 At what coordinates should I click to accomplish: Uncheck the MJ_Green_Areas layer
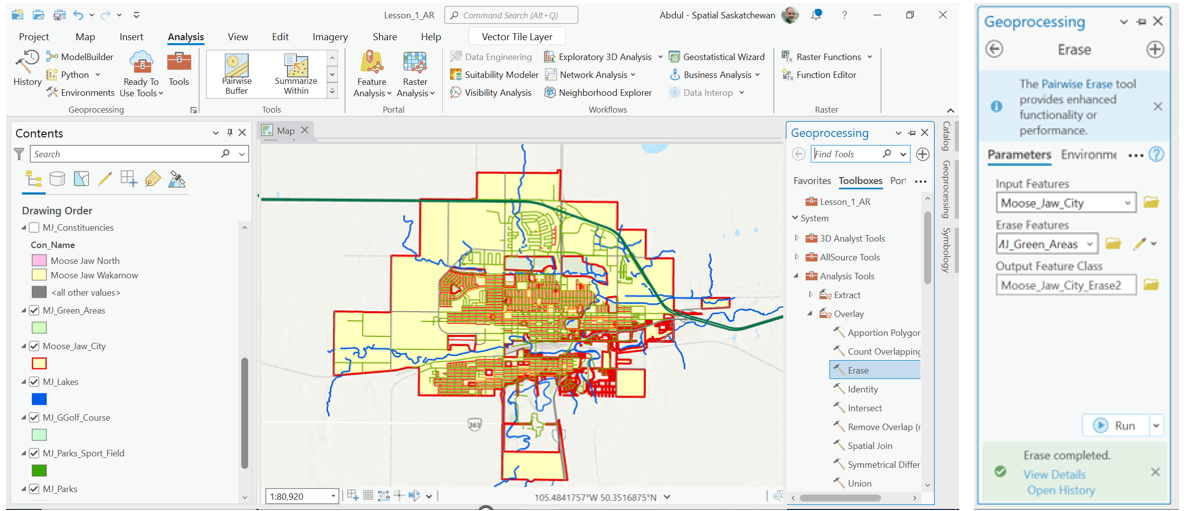point(34,311)
